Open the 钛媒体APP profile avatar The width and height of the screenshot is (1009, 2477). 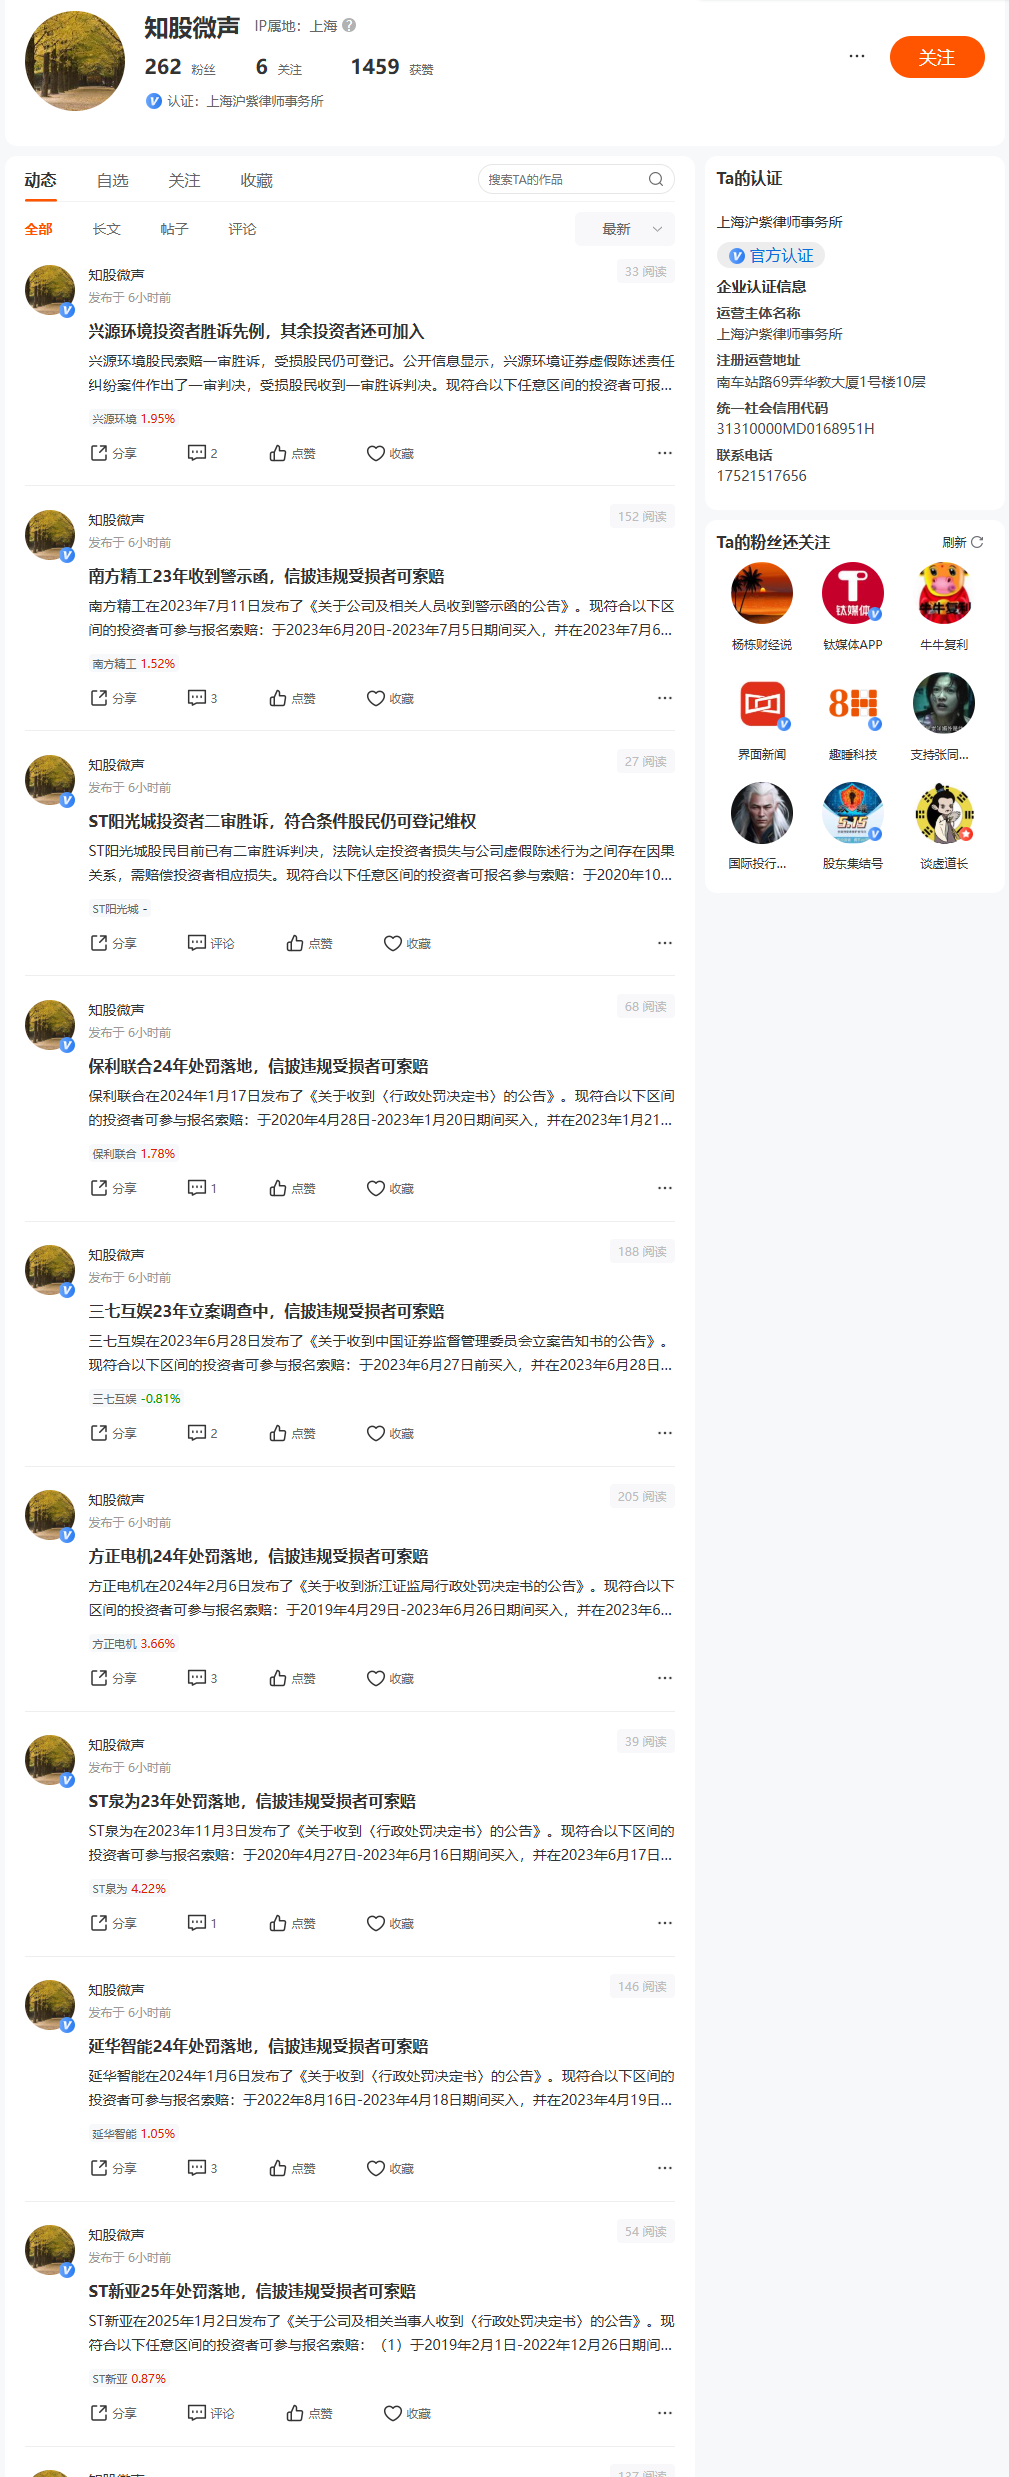[852, 593]
